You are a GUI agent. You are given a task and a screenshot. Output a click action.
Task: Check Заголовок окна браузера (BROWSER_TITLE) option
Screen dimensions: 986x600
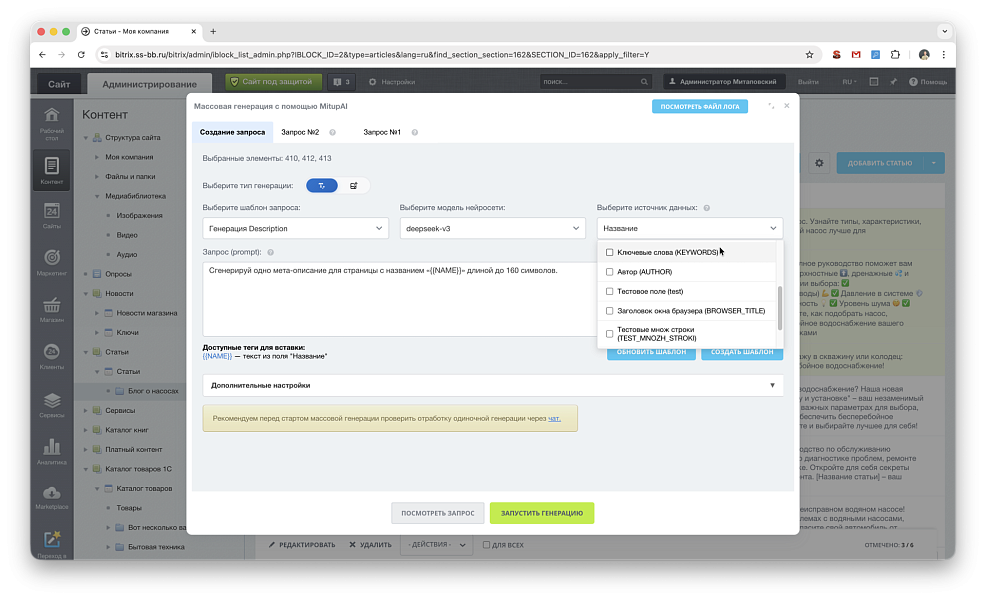(609, 311)
